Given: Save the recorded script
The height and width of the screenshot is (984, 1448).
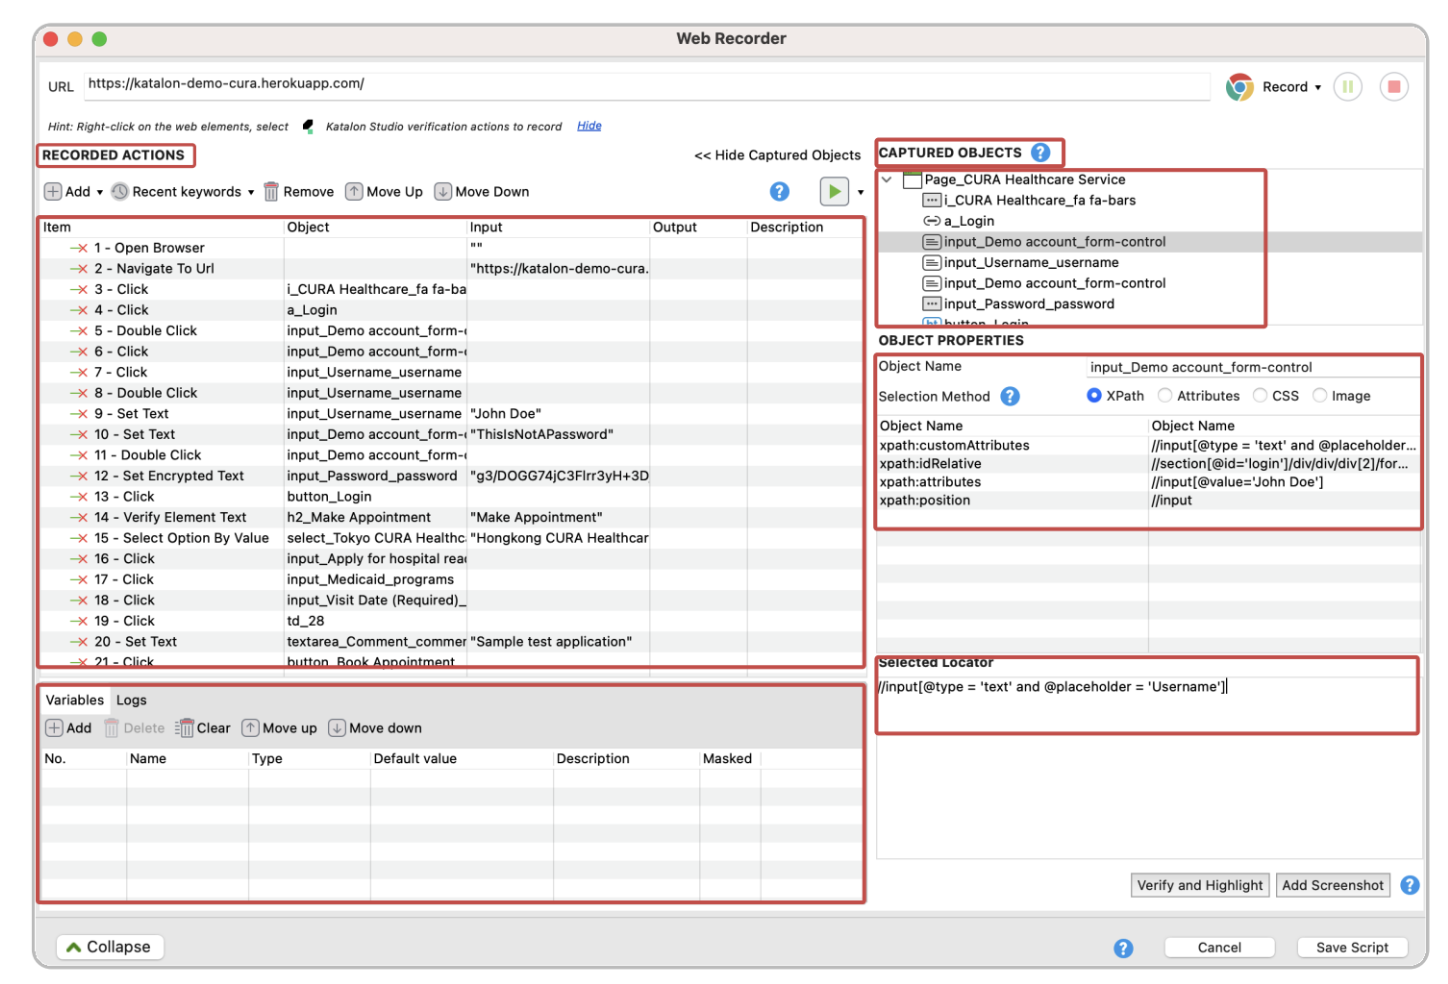Looking at the screenshot, I should [1352, 947].
